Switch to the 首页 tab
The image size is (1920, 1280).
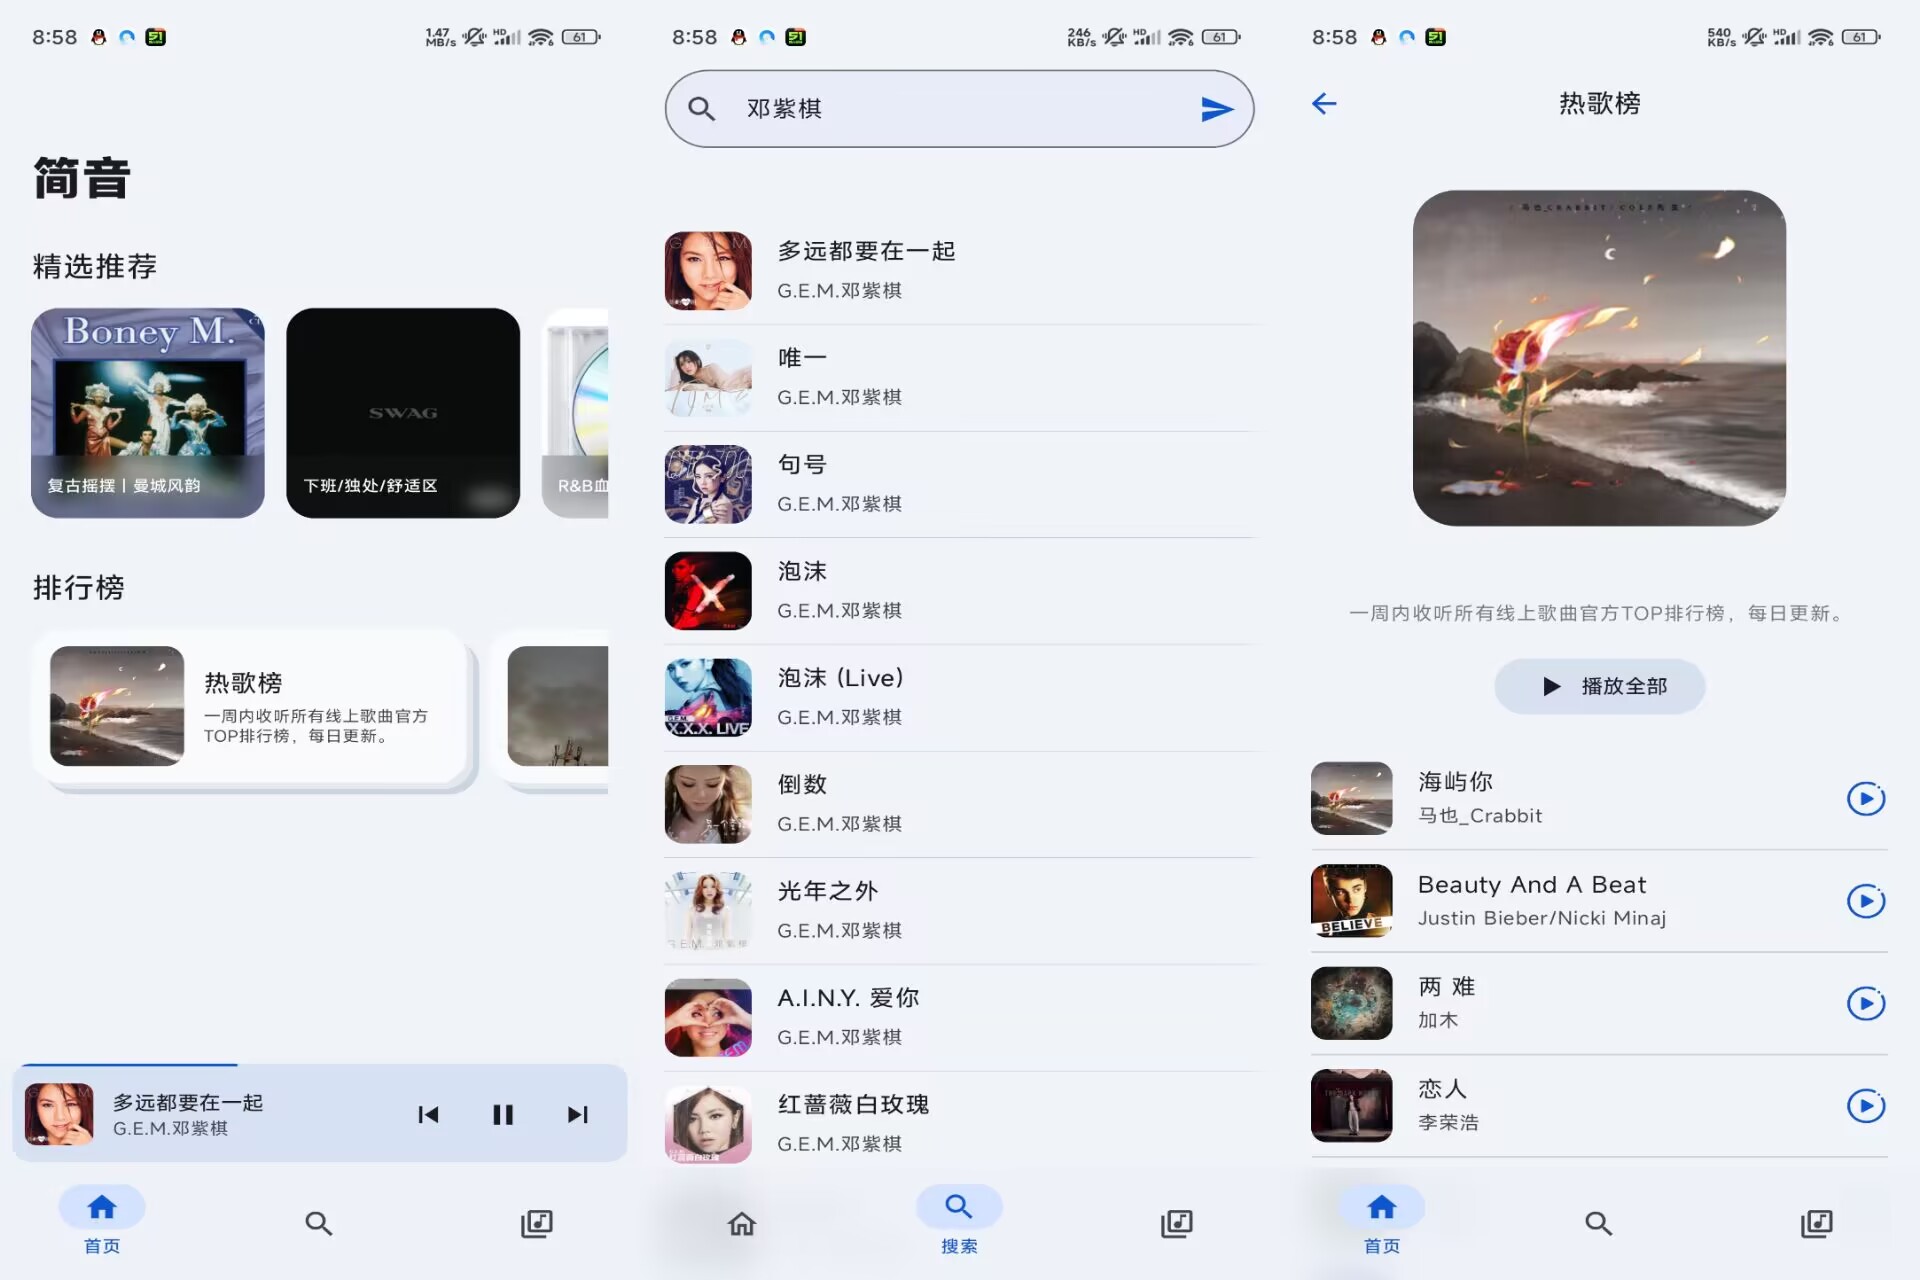[100, 1220]
